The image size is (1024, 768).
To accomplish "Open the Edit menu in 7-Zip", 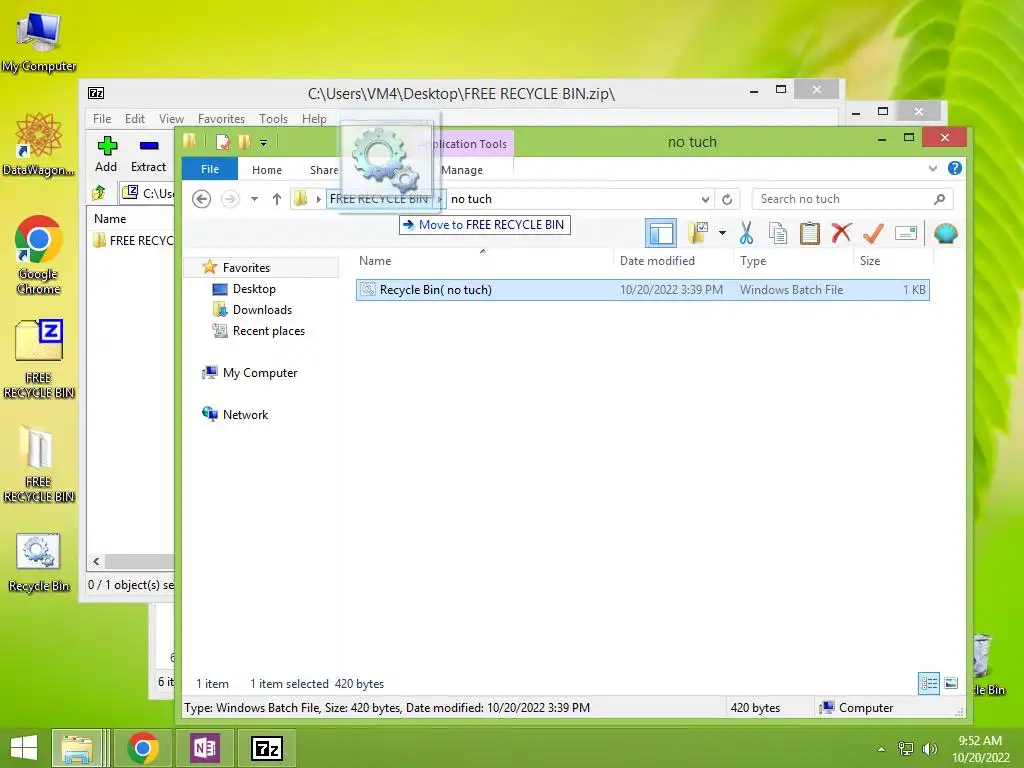I will pos(135,119).
